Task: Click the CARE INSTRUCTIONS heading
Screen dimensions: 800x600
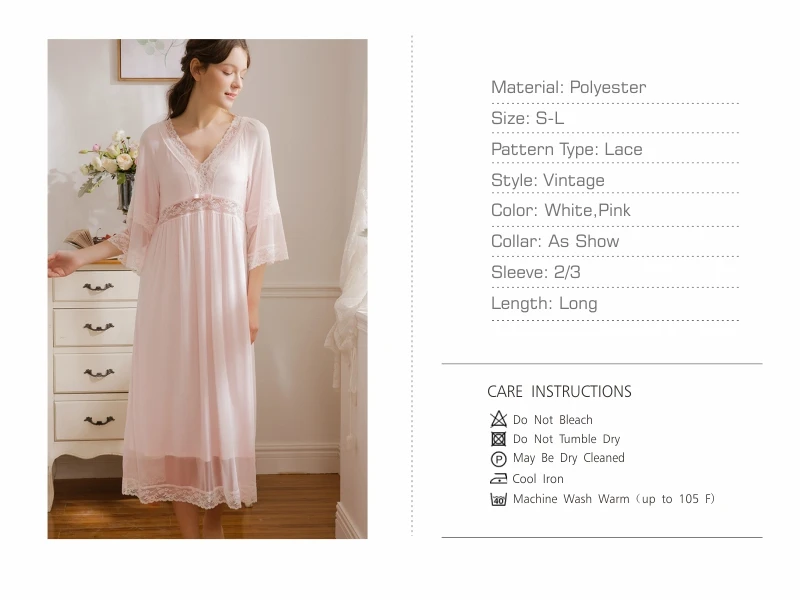Action: point(559,391)
